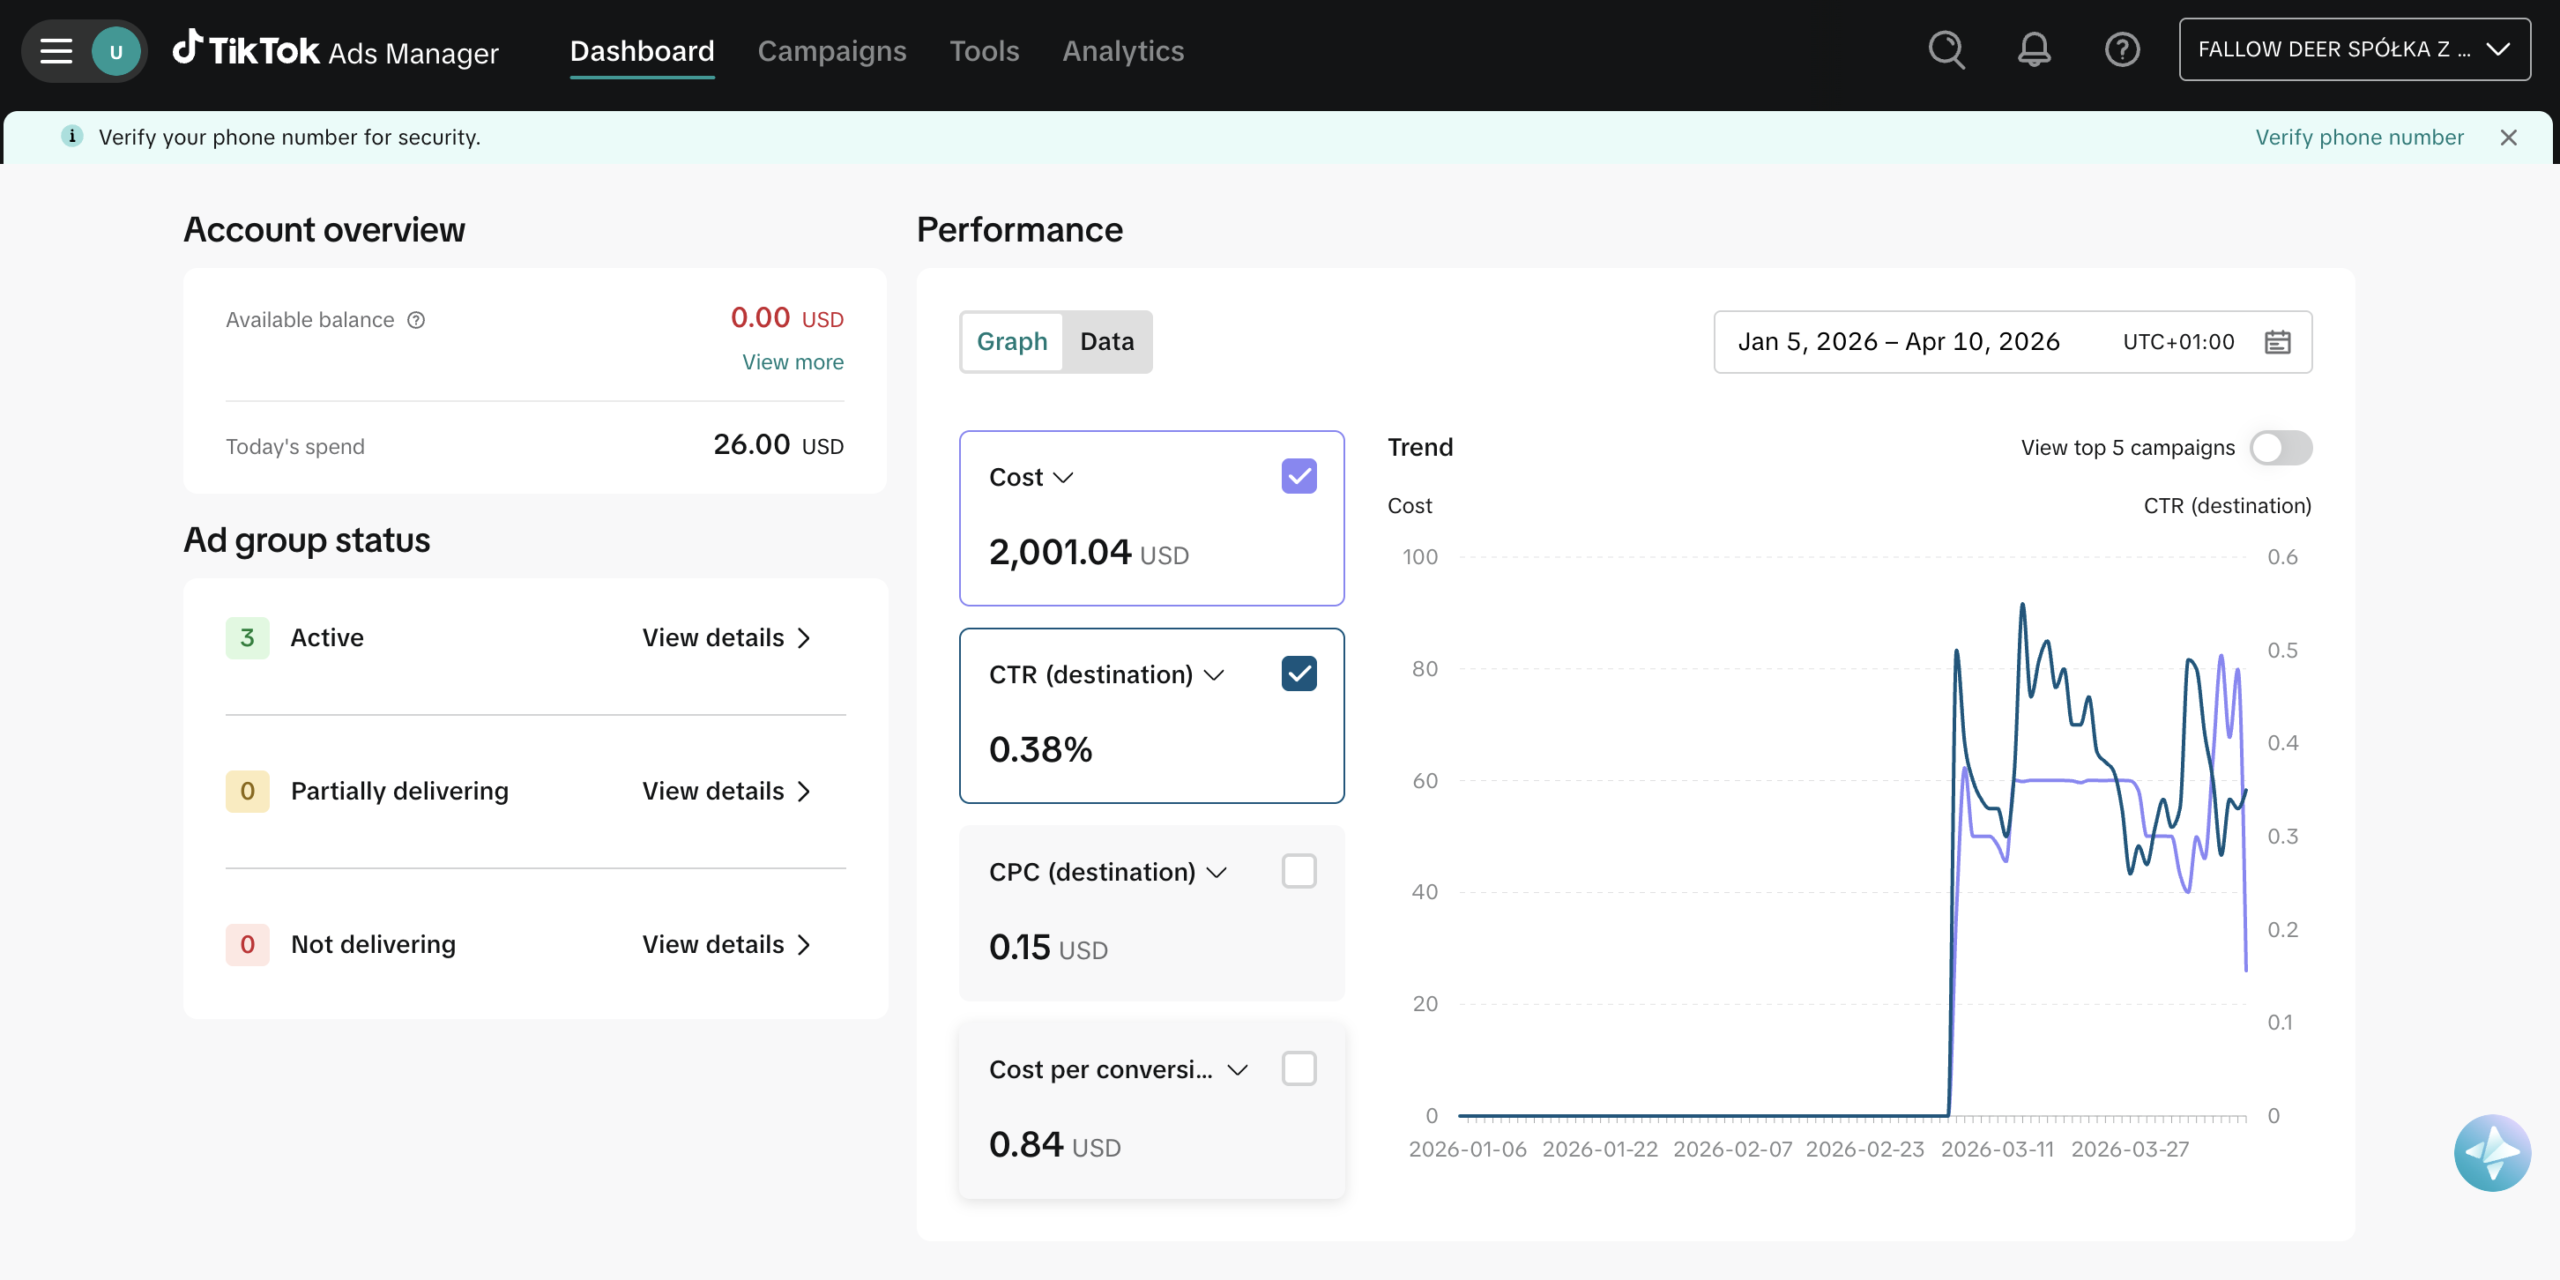Open the notifications bell
Viewport: 2560px width, 1280px height.
pyautogui.click(x=2034, y=50)
